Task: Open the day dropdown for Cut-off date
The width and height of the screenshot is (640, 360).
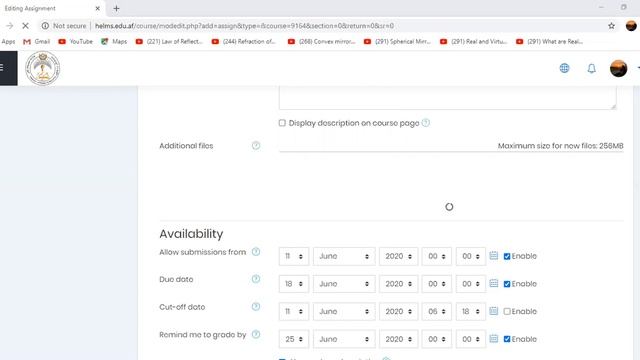Action: (294, 311)
